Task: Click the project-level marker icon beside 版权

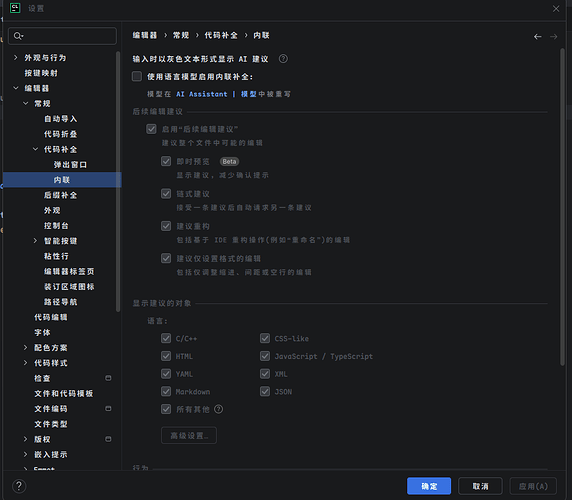Action: 108,439
